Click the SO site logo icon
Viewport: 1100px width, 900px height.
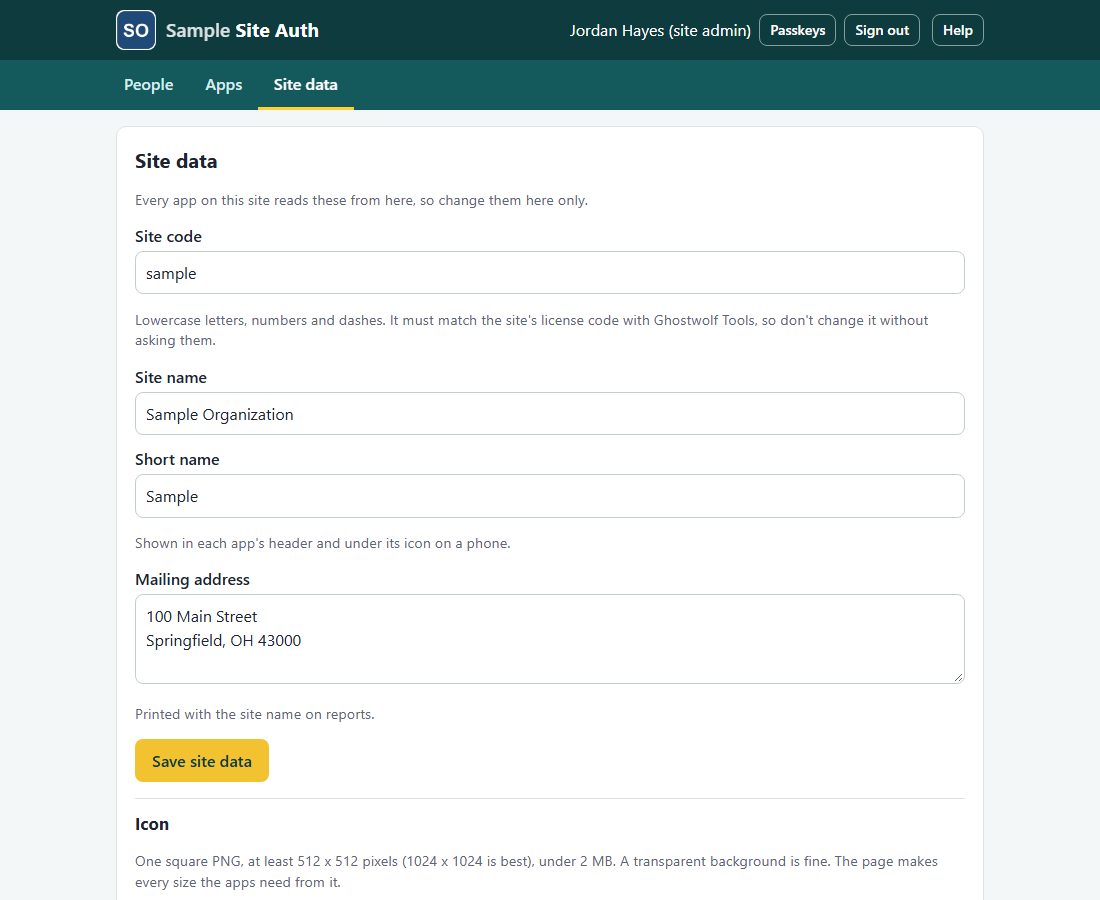(x=135, y=30)
